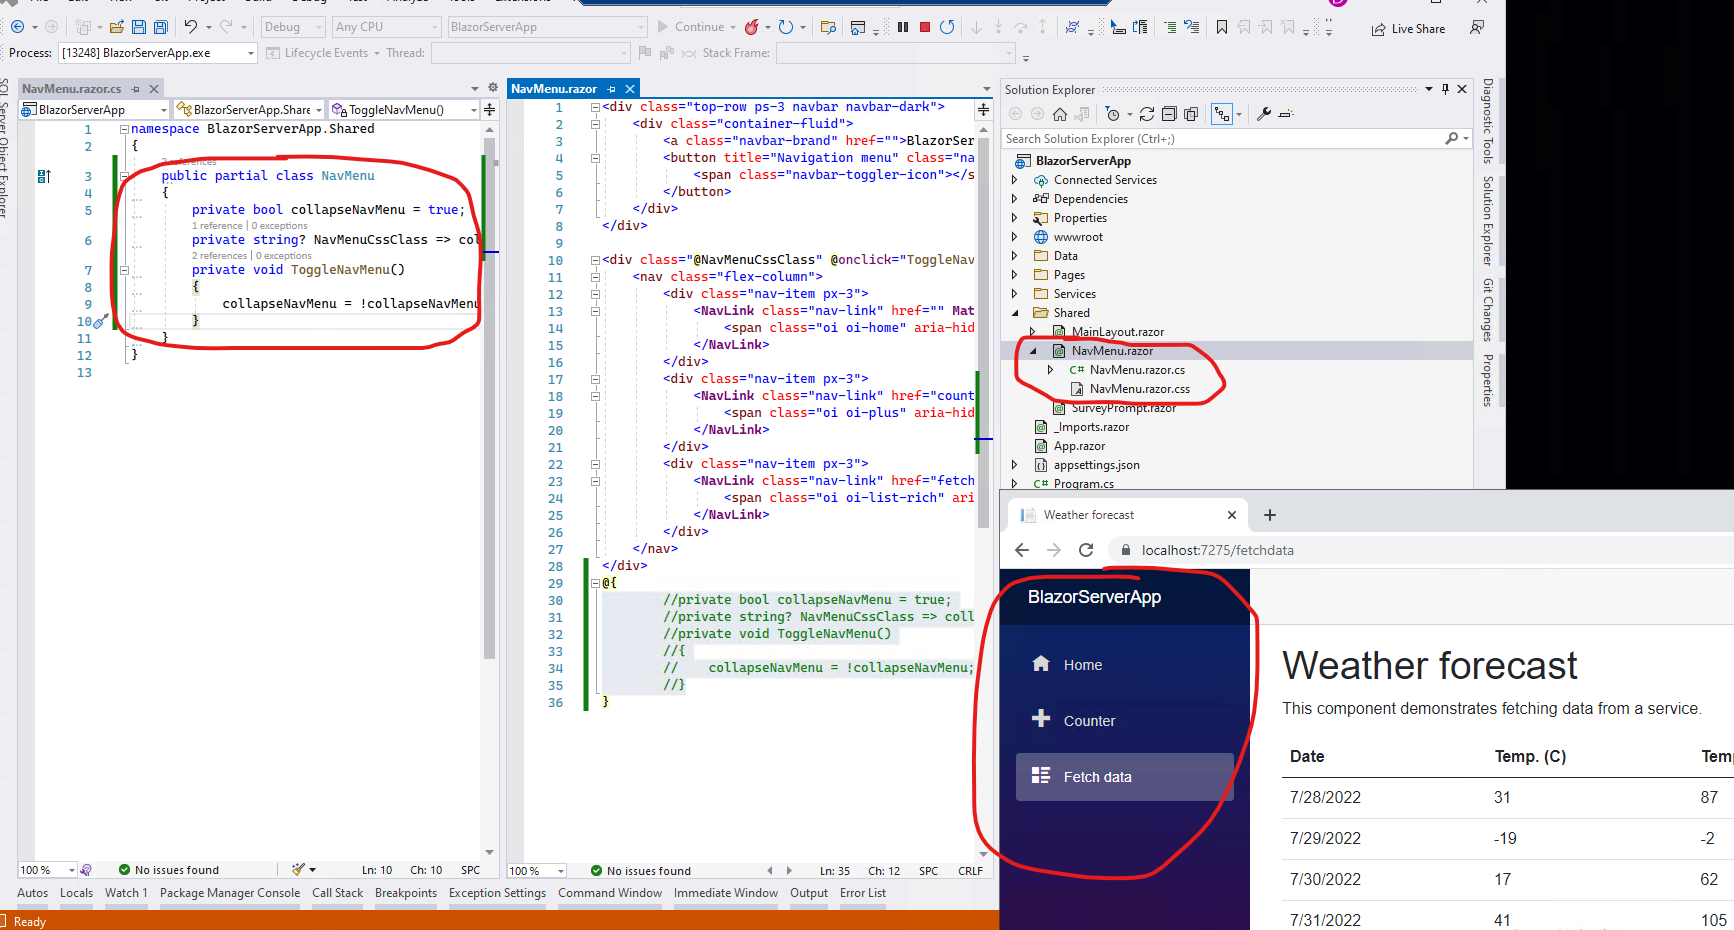The width and height of the screenshot is (1734, 930).
Task: Click the Break All pause icon
Action: click(903, 27)
